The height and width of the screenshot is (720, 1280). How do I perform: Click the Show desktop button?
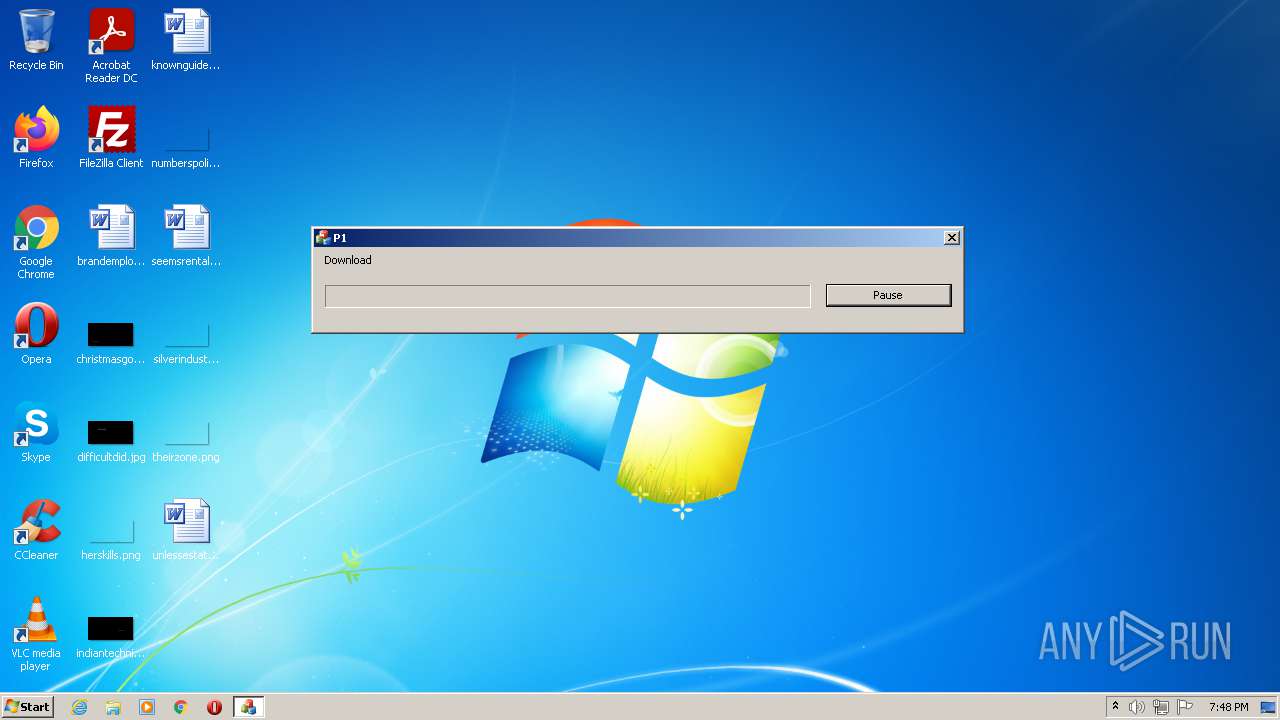[x=1268, y=707]
